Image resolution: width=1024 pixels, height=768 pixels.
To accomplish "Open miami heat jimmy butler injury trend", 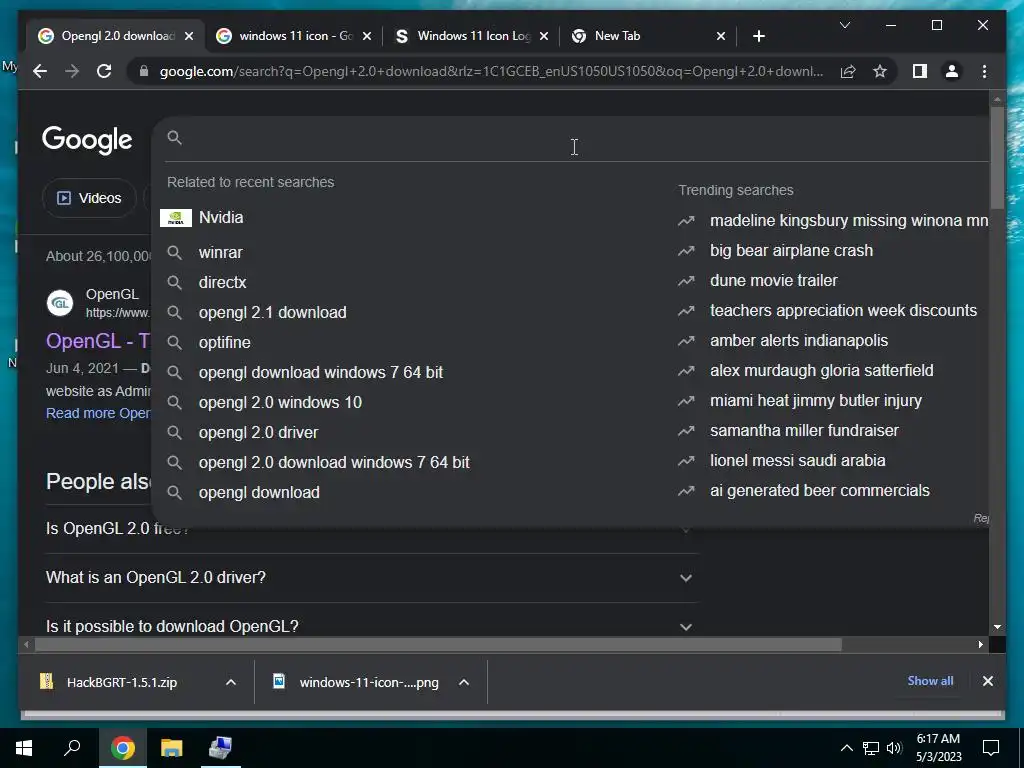I will click(833, 401).
